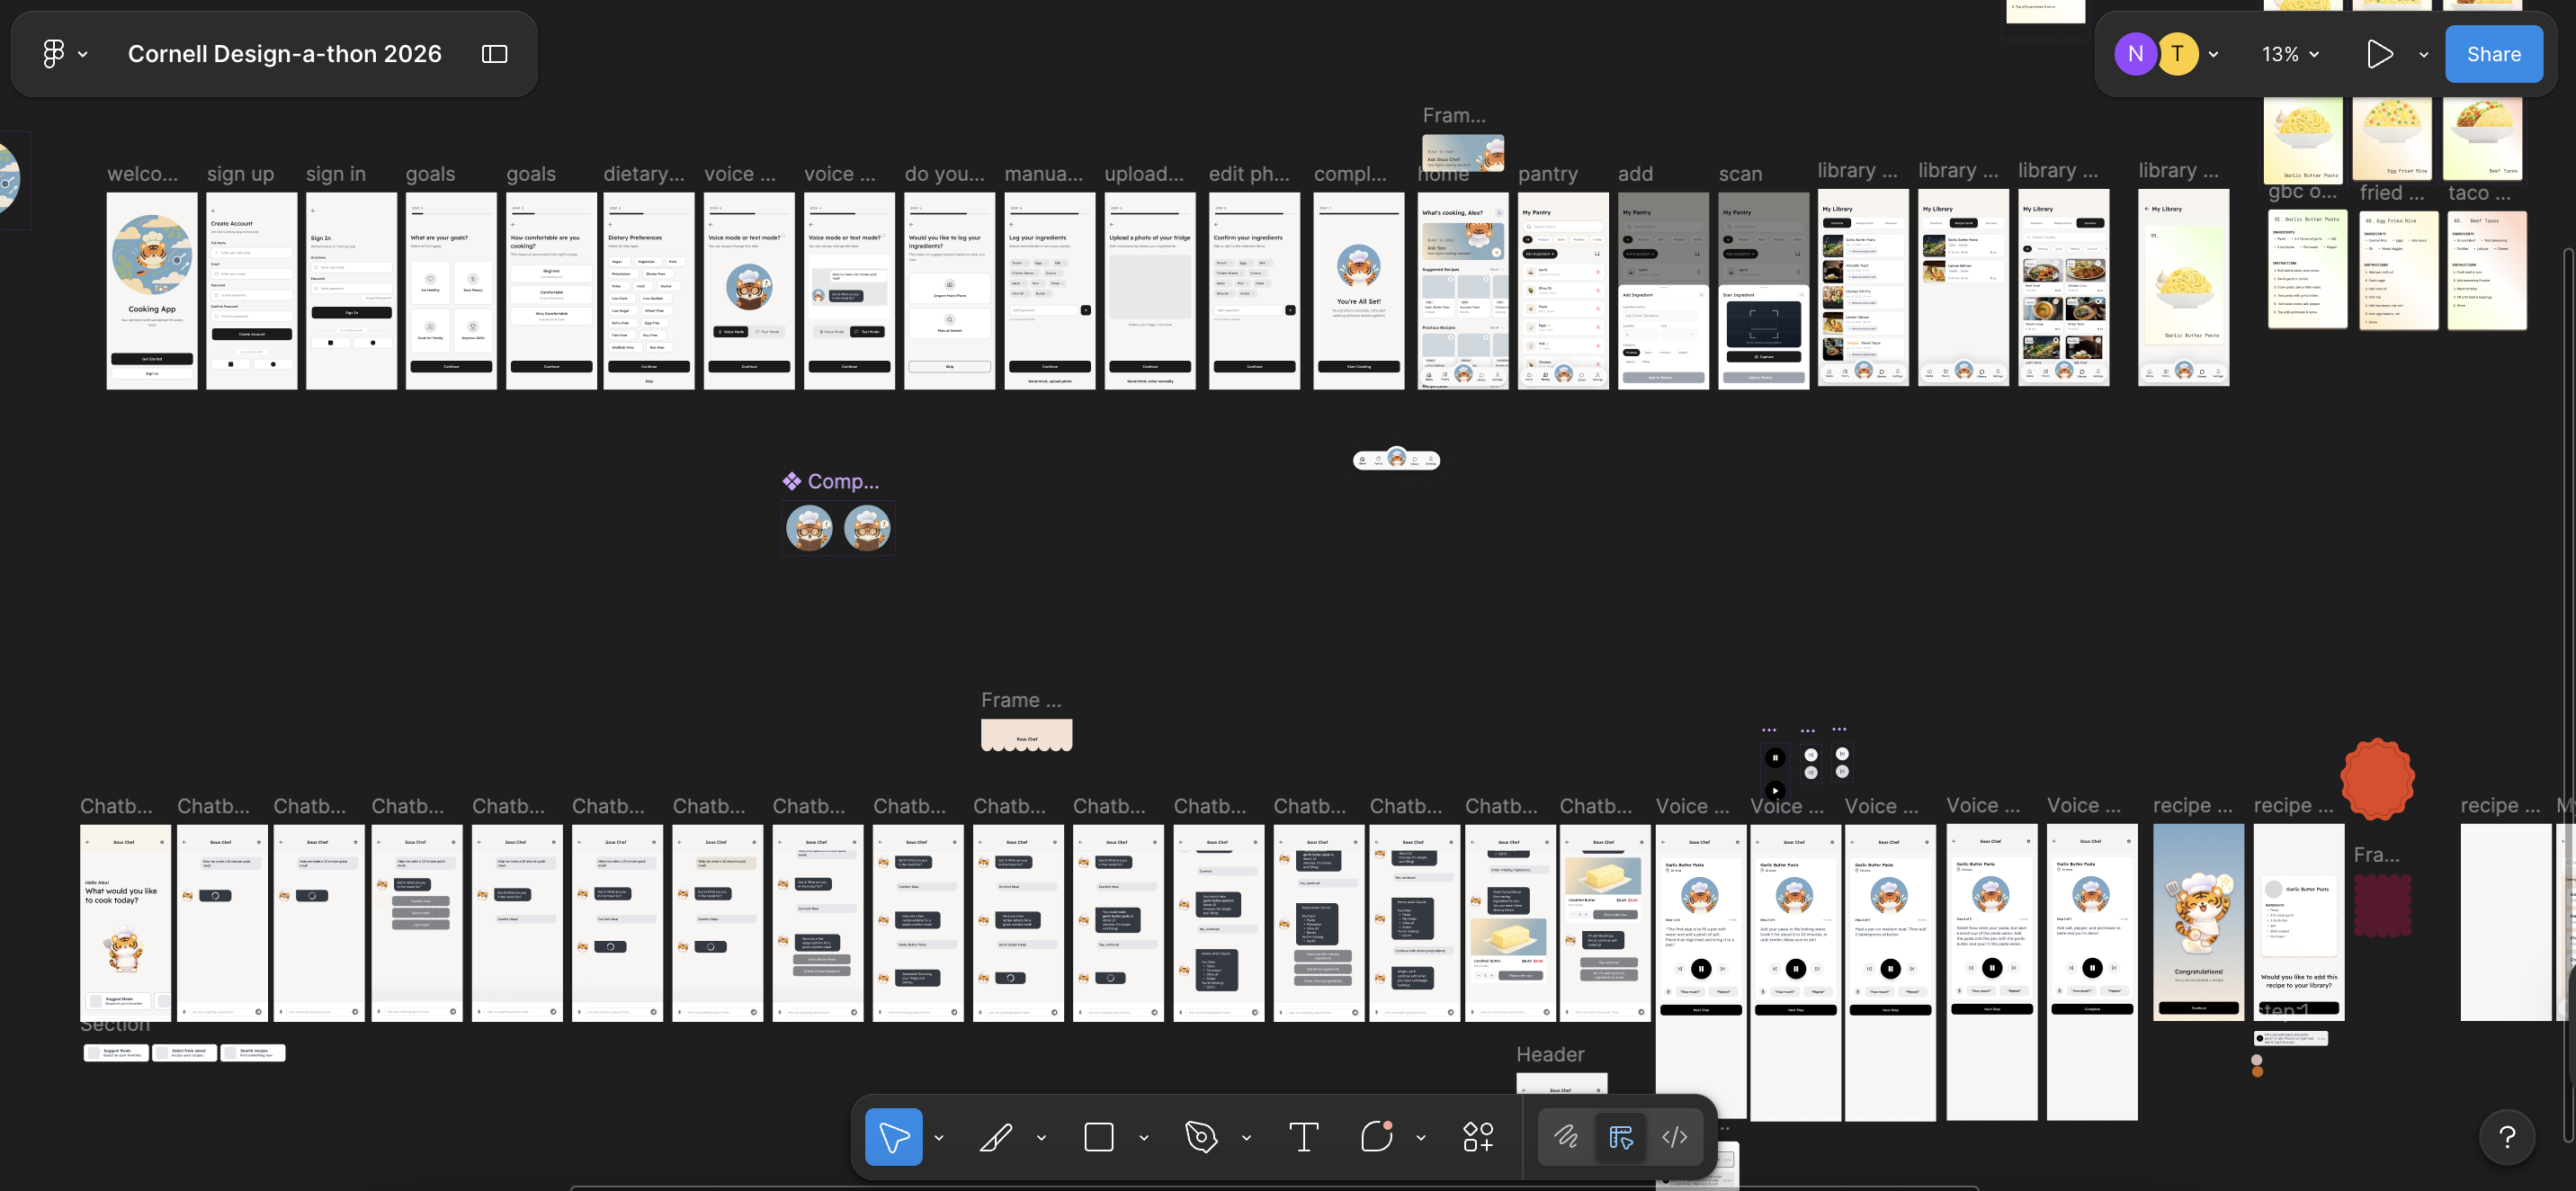Toggle Dev Mode code view
This screenshot has width=2576, height=1191.
[1675, 1137]
